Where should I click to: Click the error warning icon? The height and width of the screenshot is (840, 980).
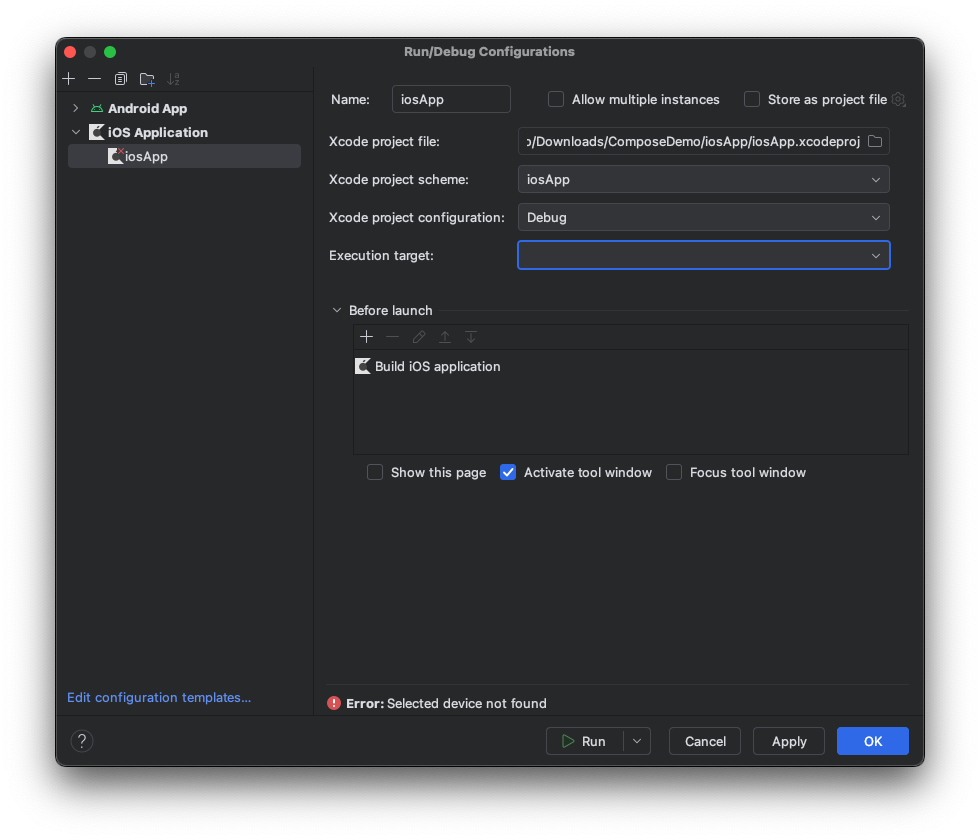[334, 703]
